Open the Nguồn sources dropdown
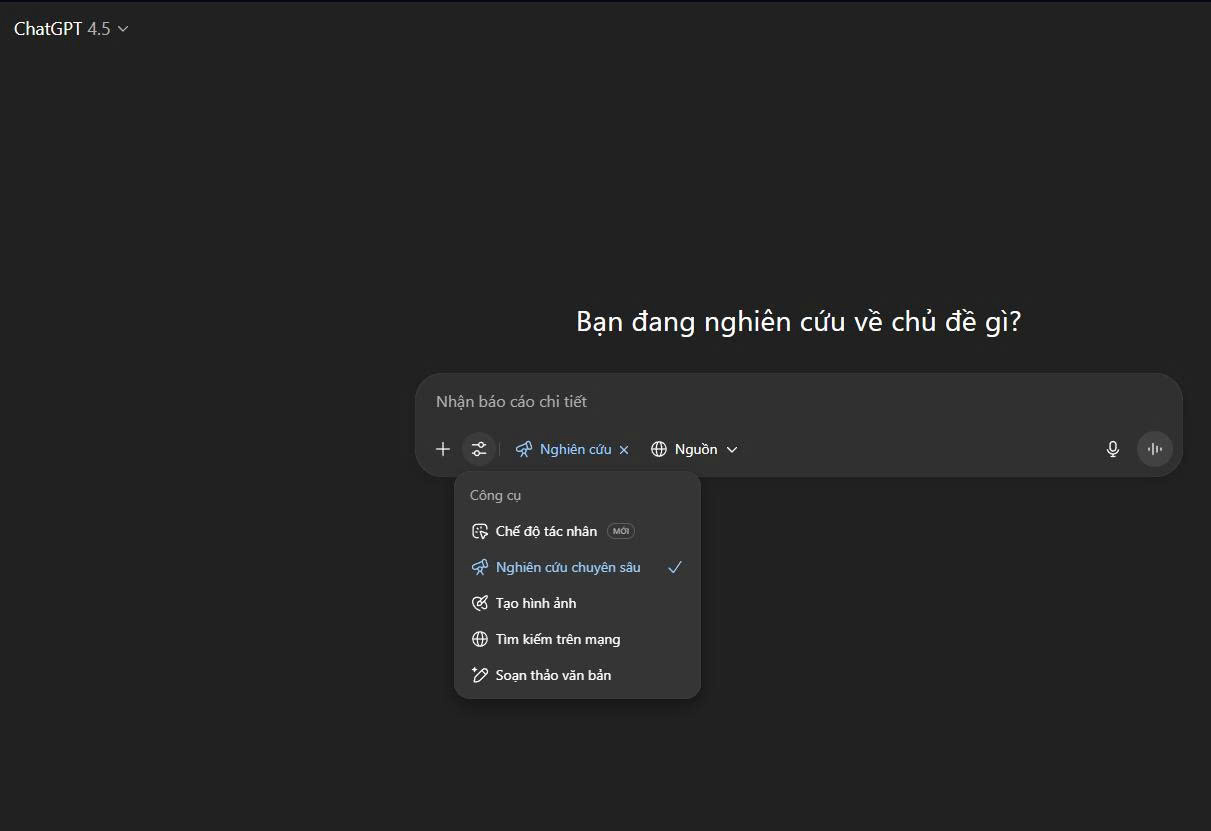The width and height of the screenshot is (1211, 831). coord(694,449)
